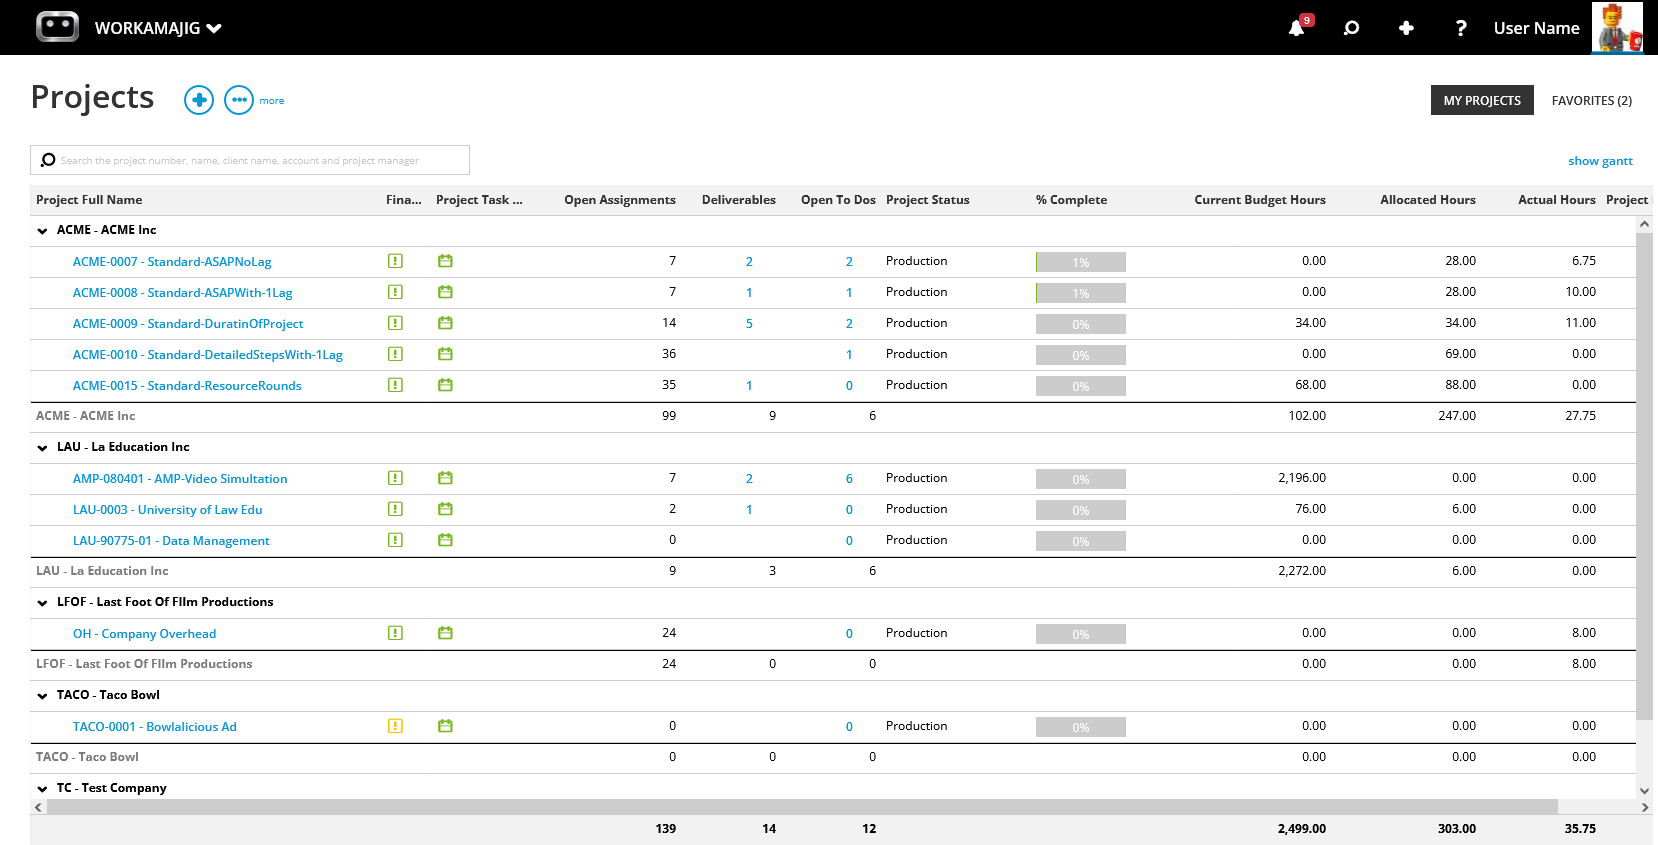Open task calendar icon for TACO-0001
This screenshot has height=845, width=1658.
445,726
